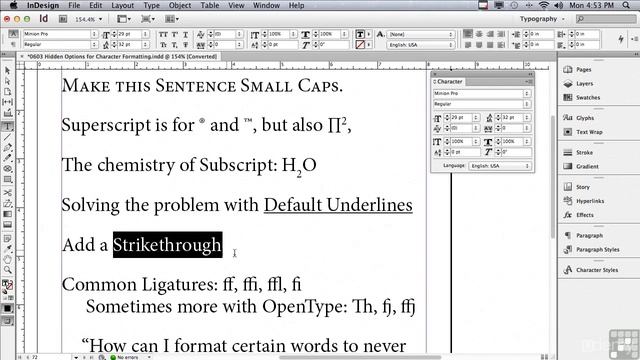Toggle Superscript formatting button
This screenshot has width=640, height=360.
click(175, 34)
